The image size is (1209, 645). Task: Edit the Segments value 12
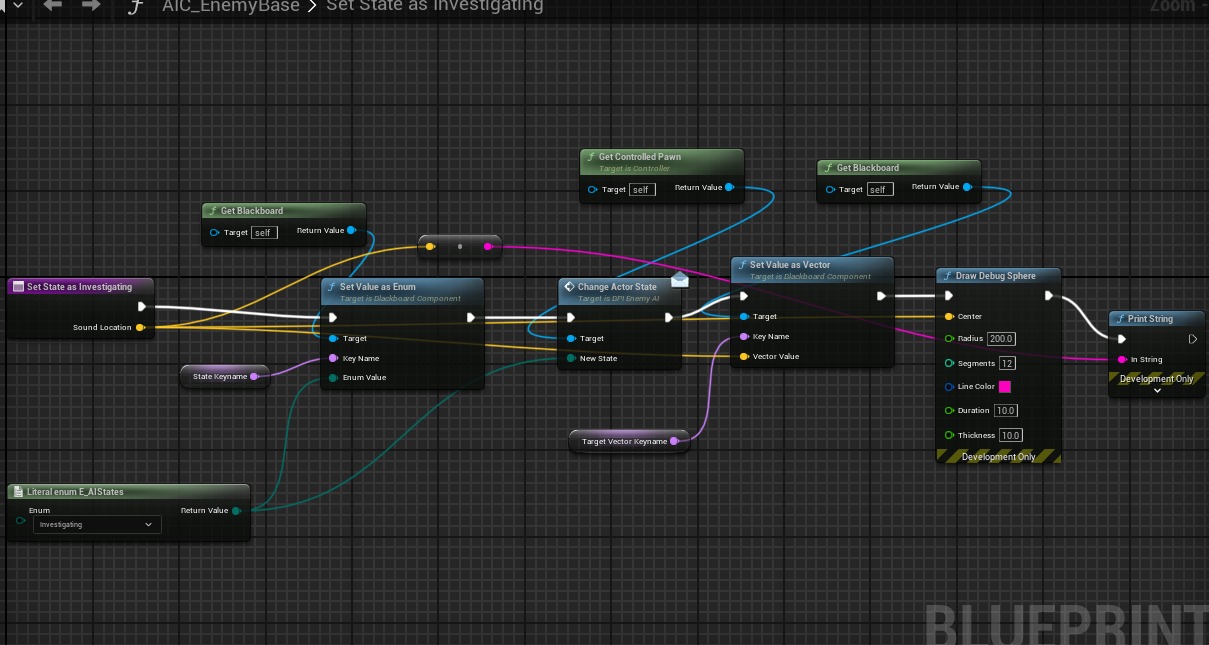tap(1007, 363)
